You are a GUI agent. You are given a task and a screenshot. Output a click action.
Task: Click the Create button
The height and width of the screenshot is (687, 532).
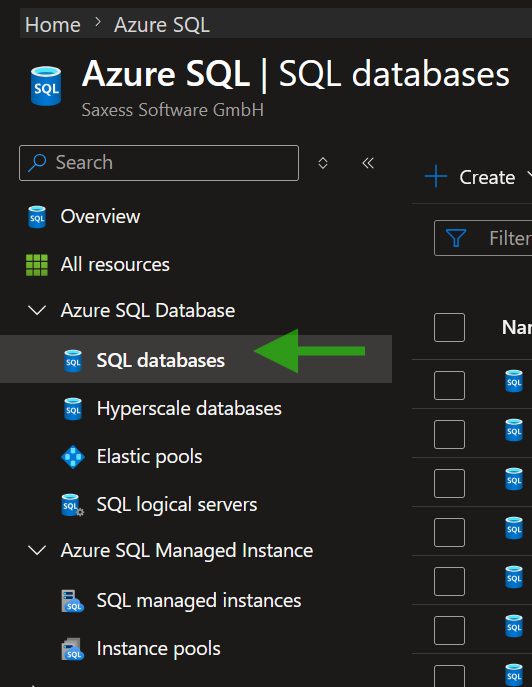coord(478,177)
